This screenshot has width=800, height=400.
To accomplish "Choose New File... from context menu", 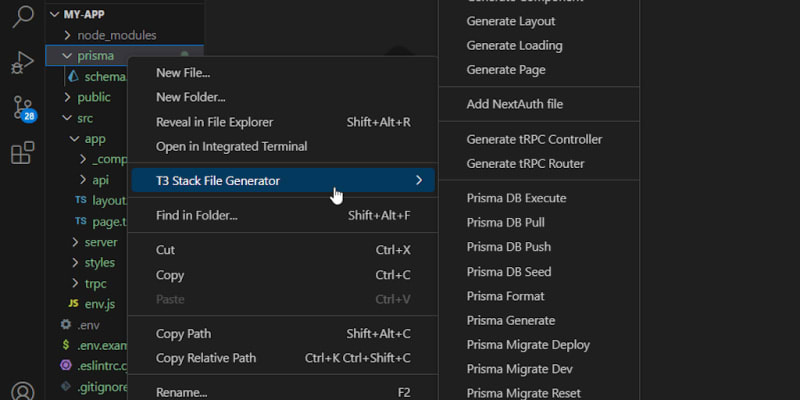I will coord(183,73).
